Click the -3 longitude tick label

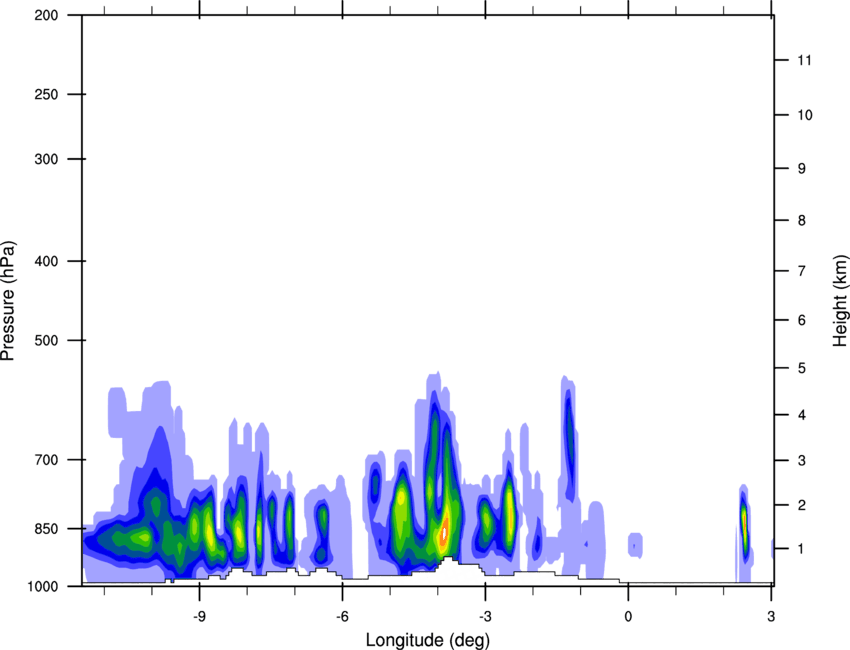tap(485, 616)
